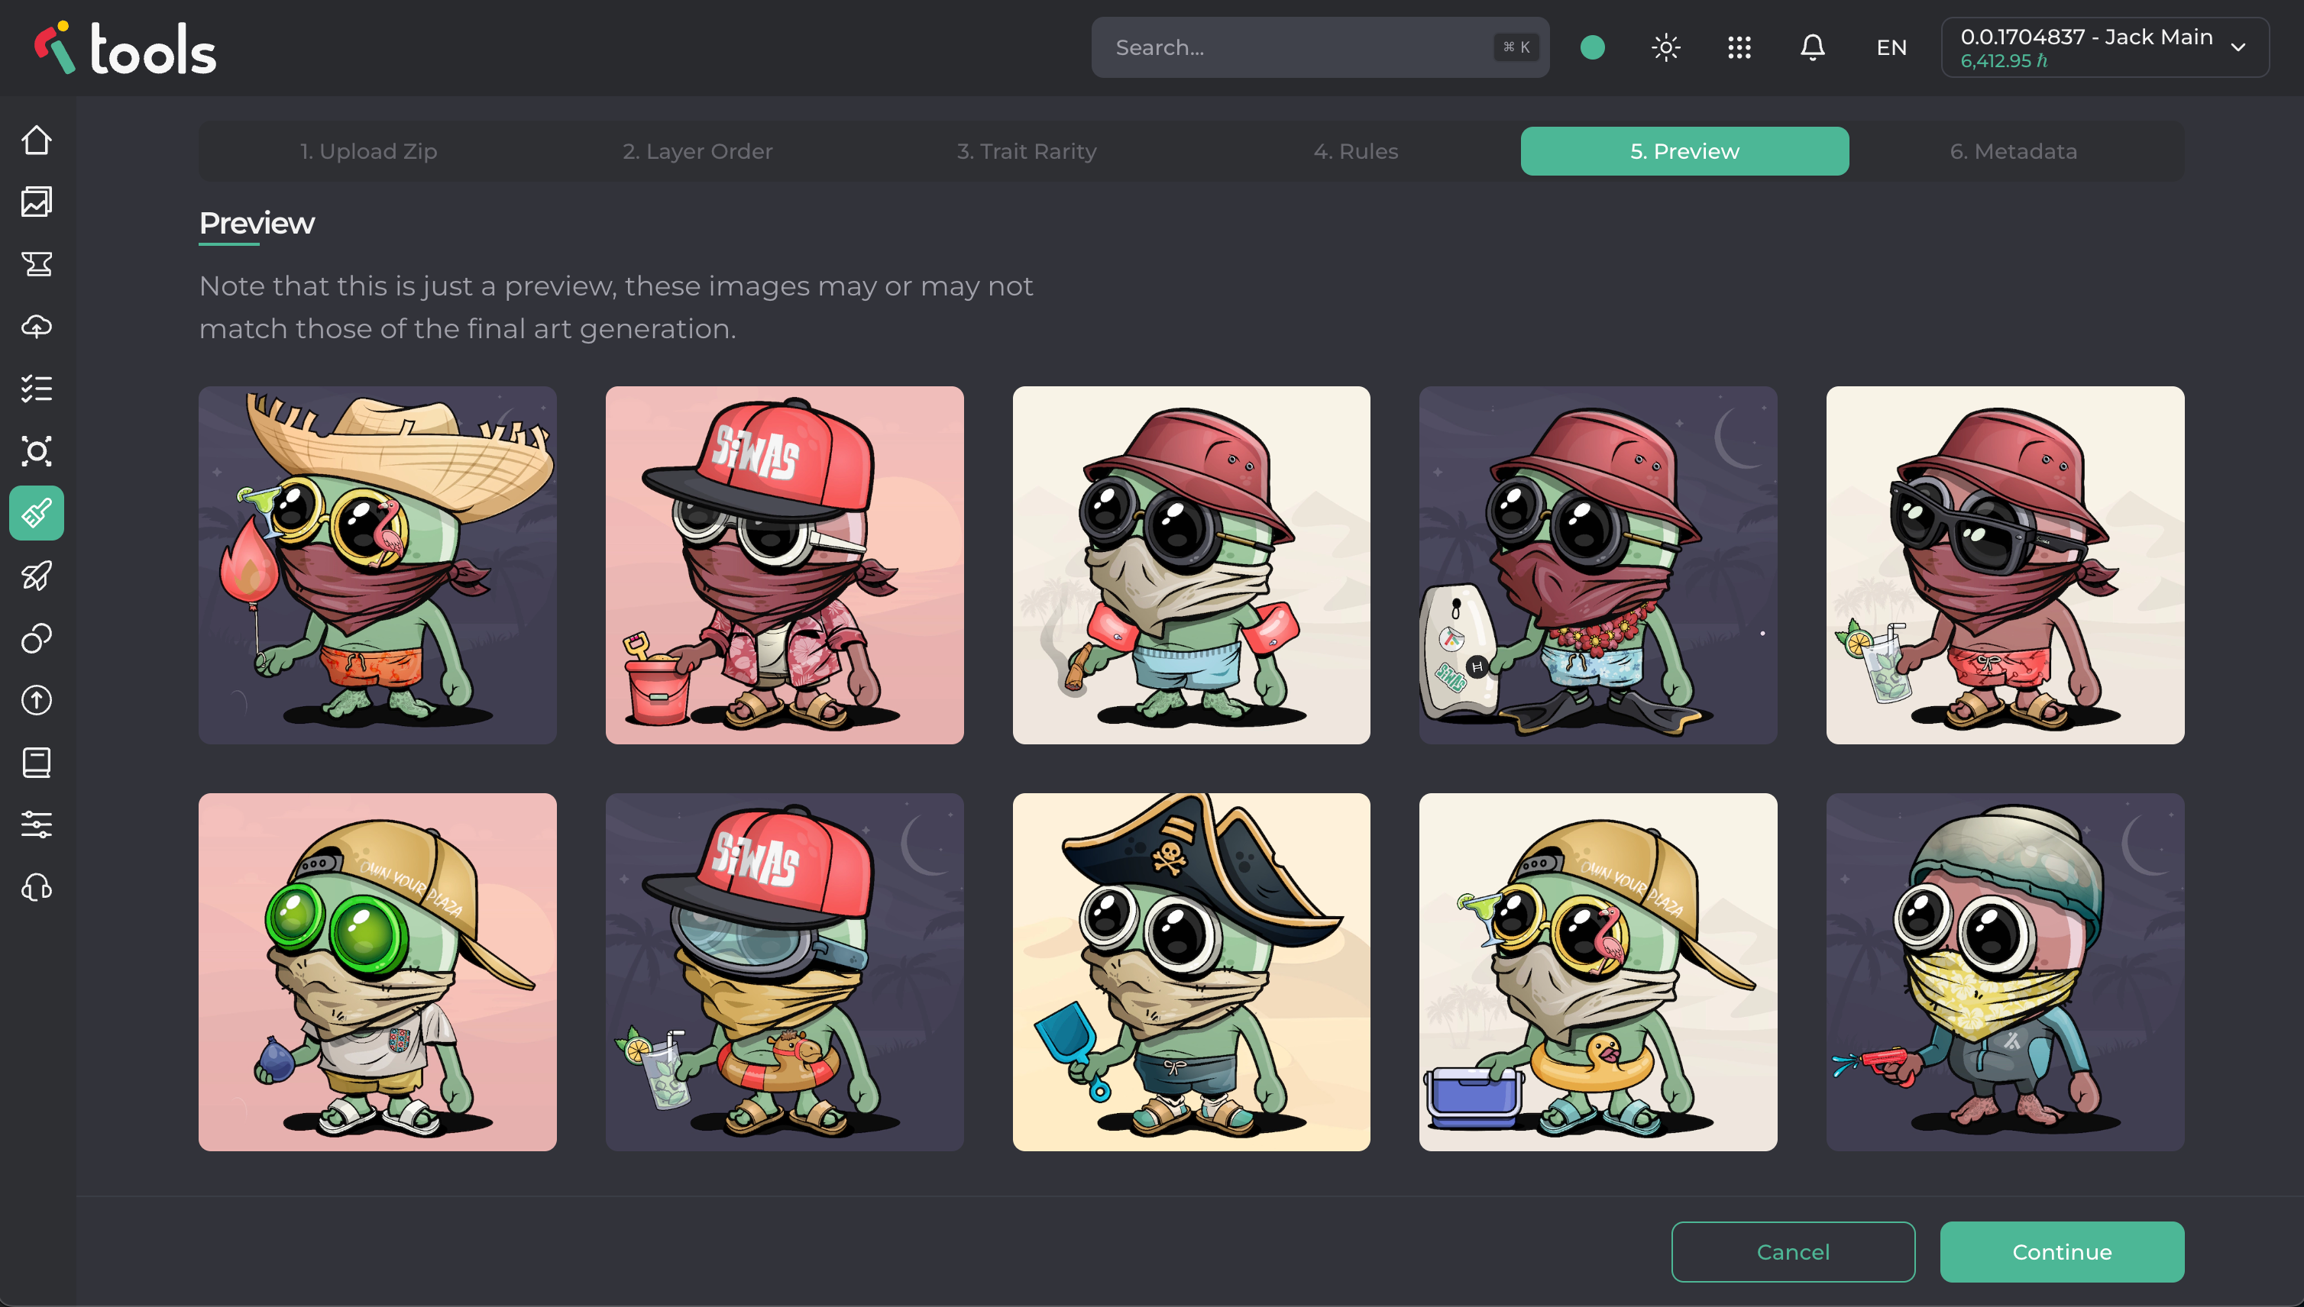The image size is (2304, 1307).
Task: Switch to the Trait Rarity step
Action: [x=1026, y=151]
